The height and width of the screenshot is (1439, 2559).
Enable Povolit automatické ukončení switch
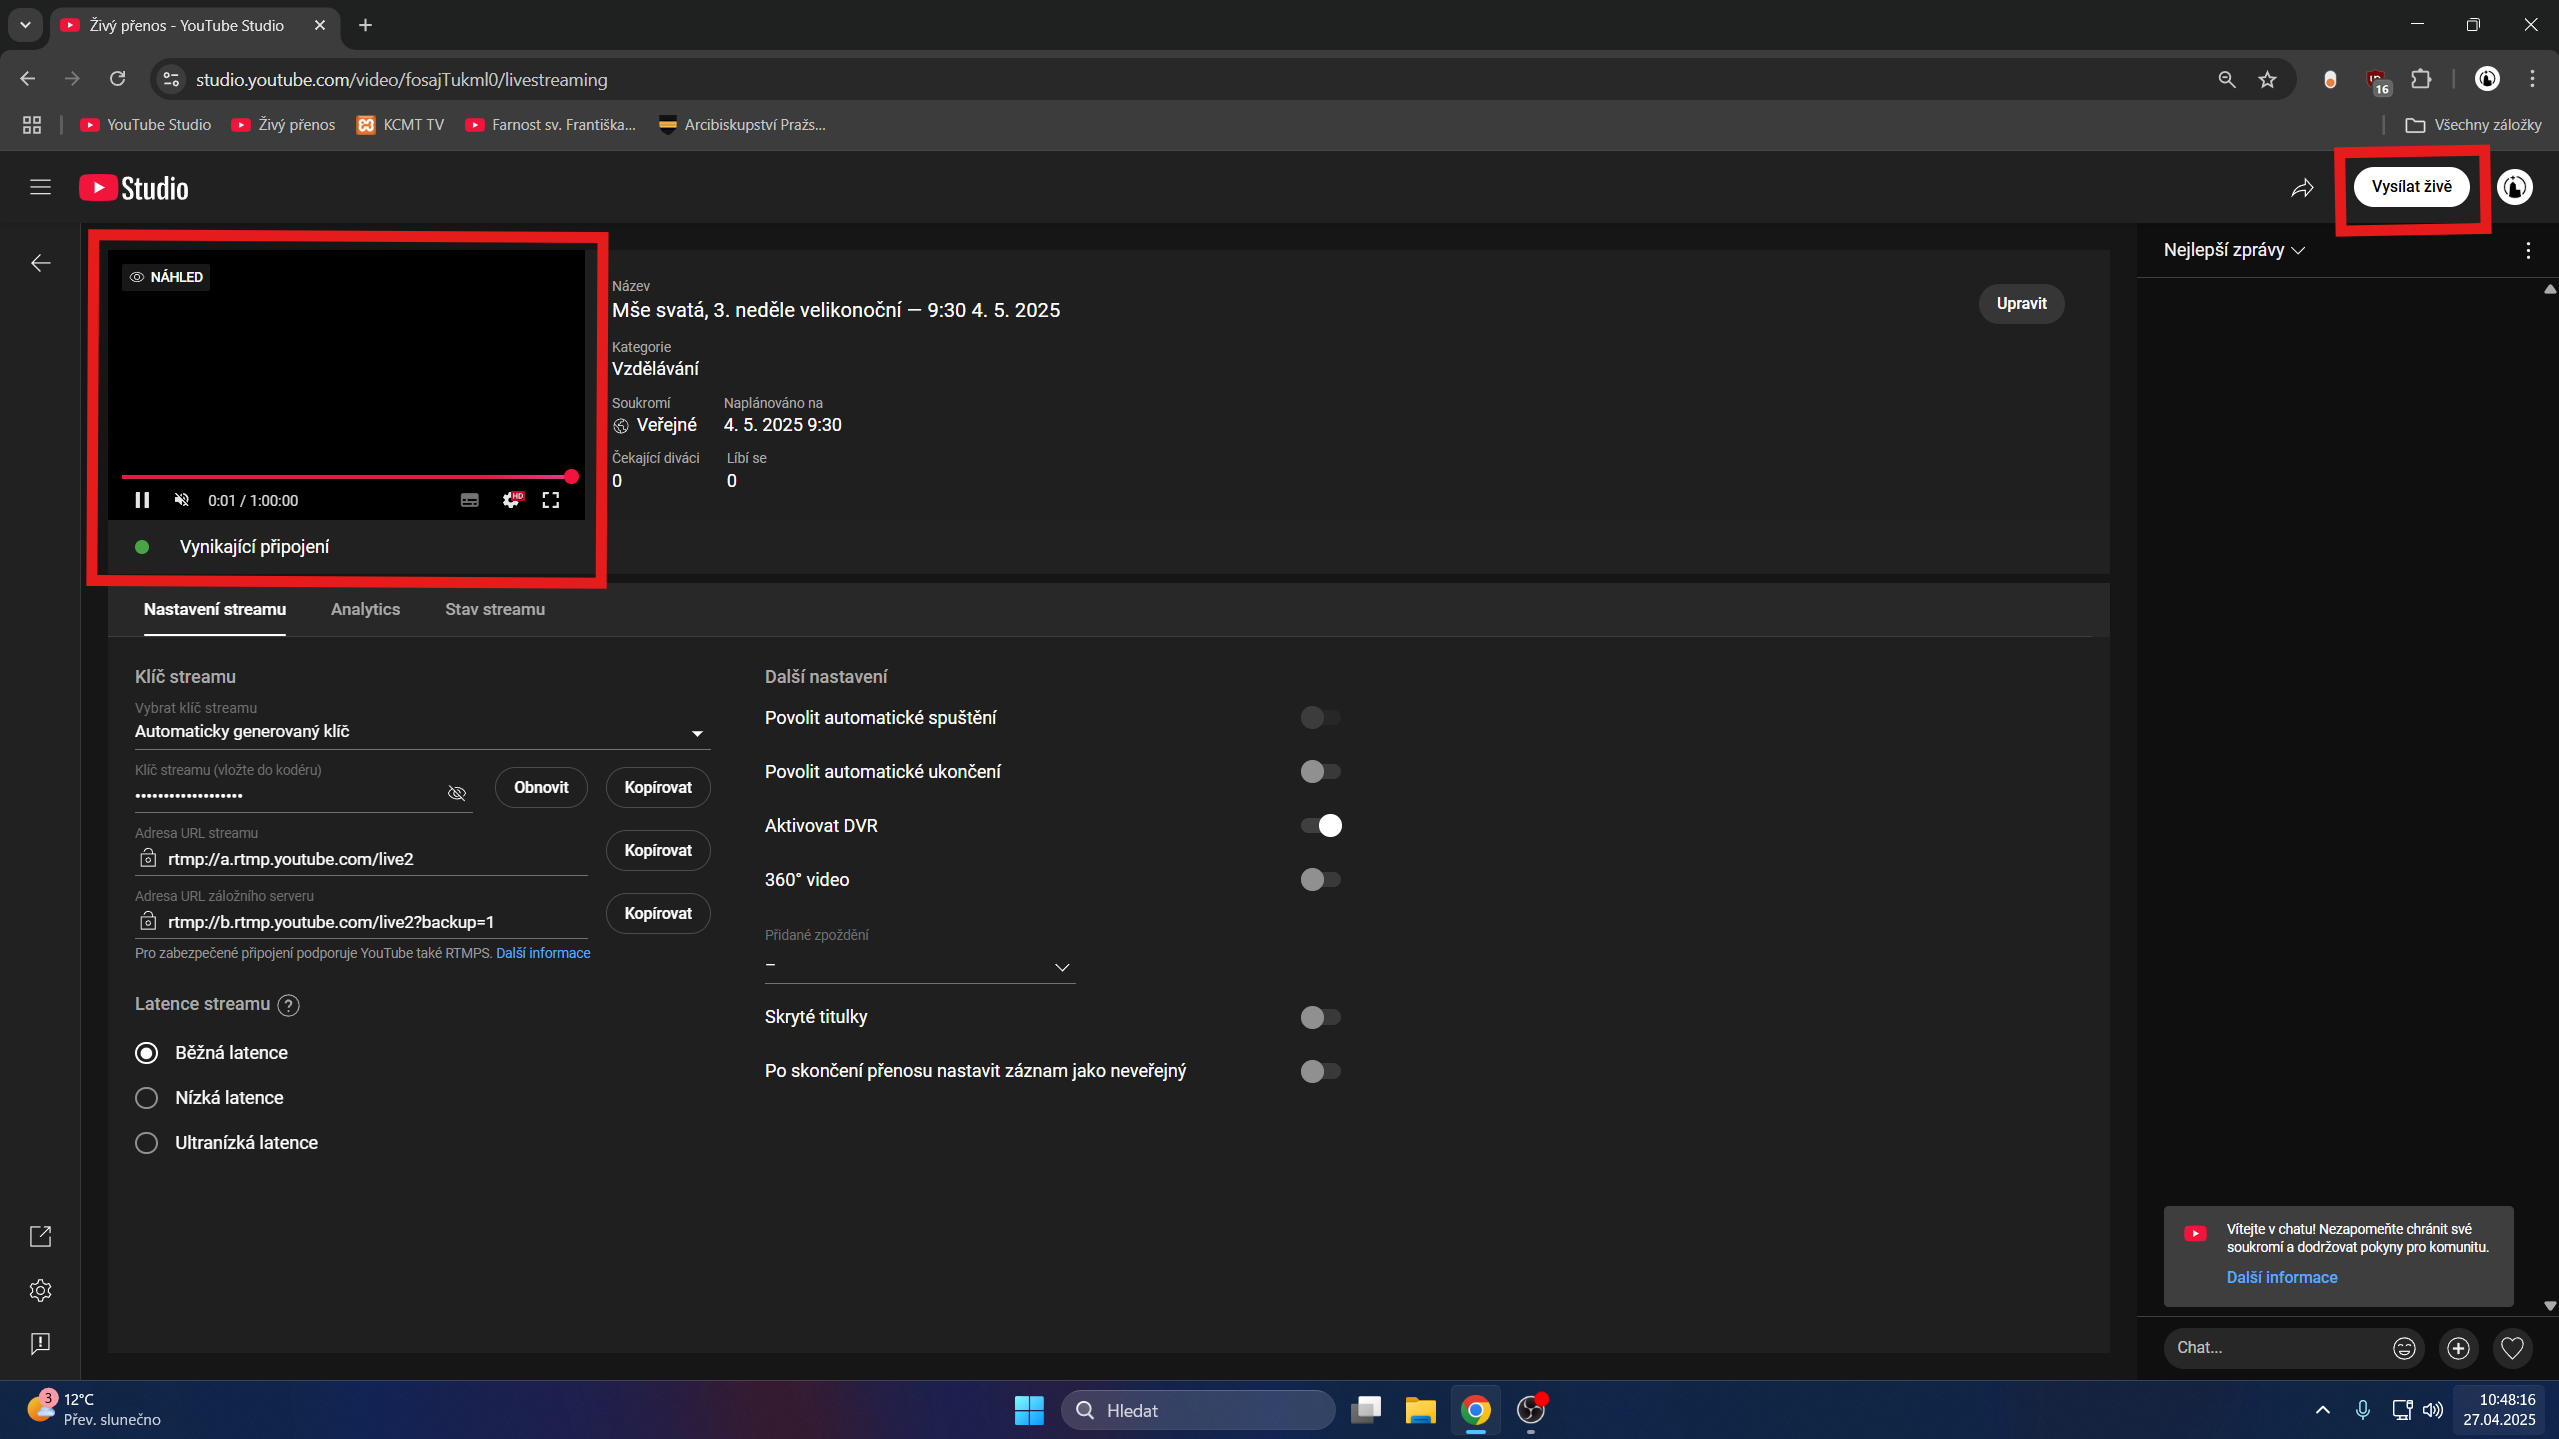click(1320, 772)
